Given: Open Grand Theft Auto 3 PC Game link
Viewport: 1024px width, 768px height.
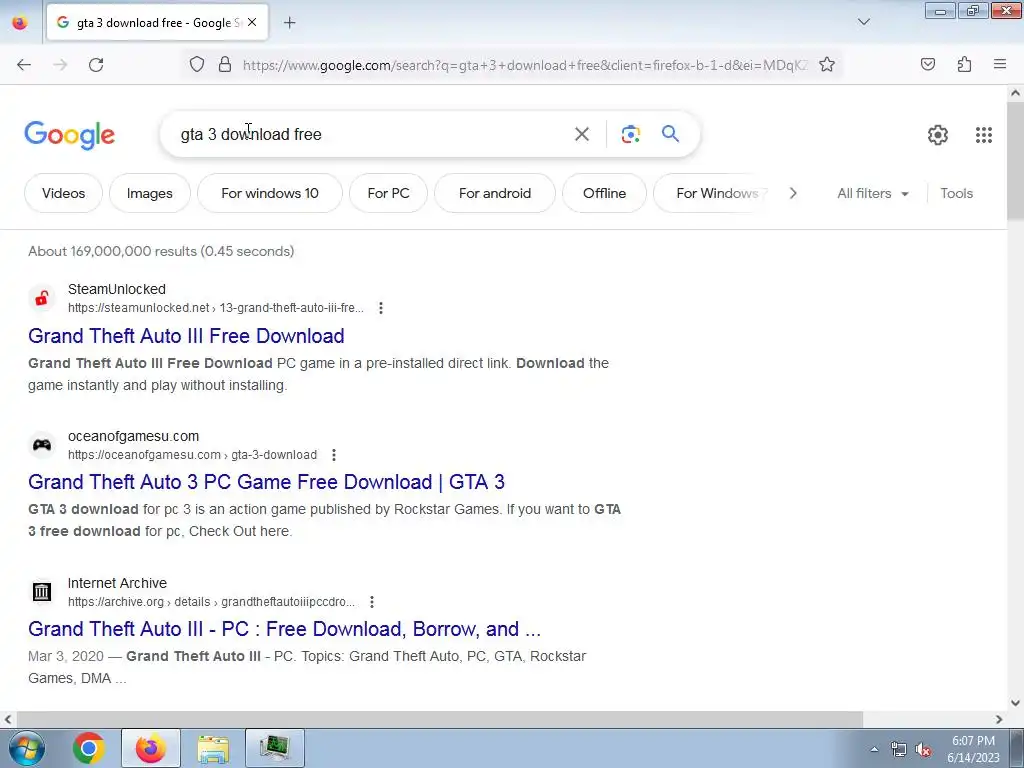Looking at the screenshot, I should pos(266,482).
